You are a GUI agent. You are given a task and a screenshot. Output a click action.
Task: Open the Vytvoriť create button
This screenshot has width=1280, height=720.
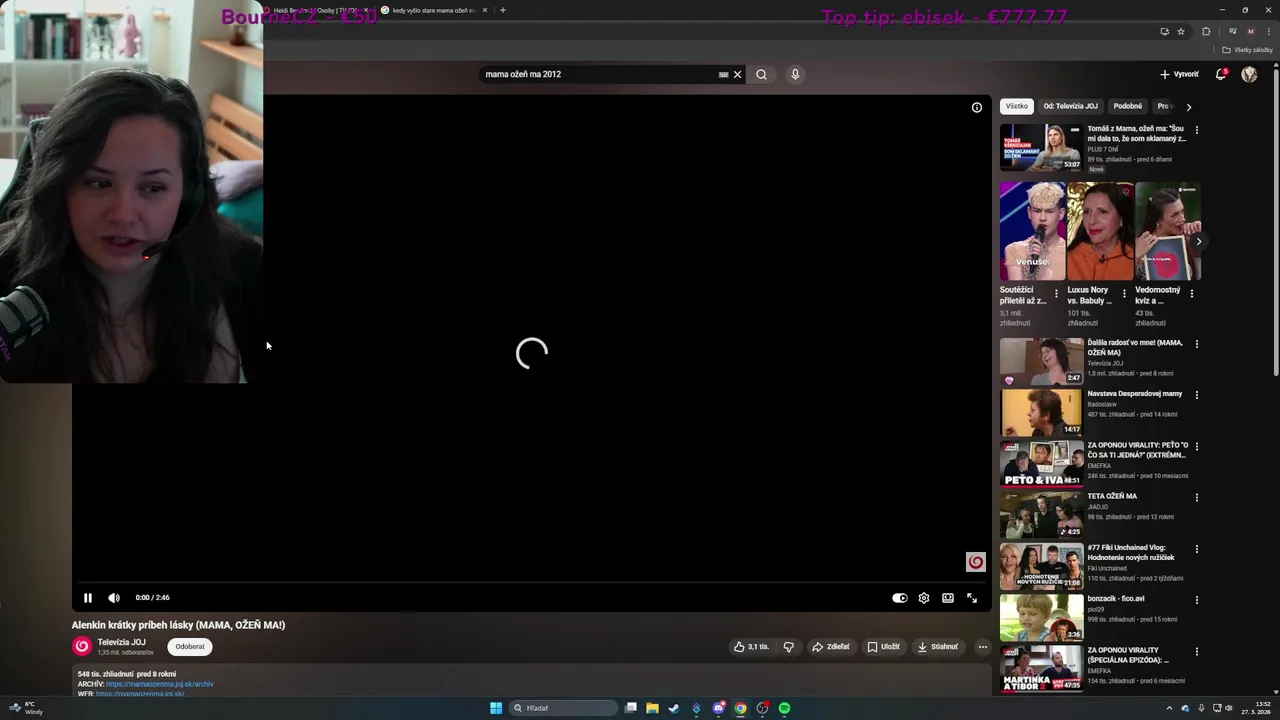tap(1179, 74)
